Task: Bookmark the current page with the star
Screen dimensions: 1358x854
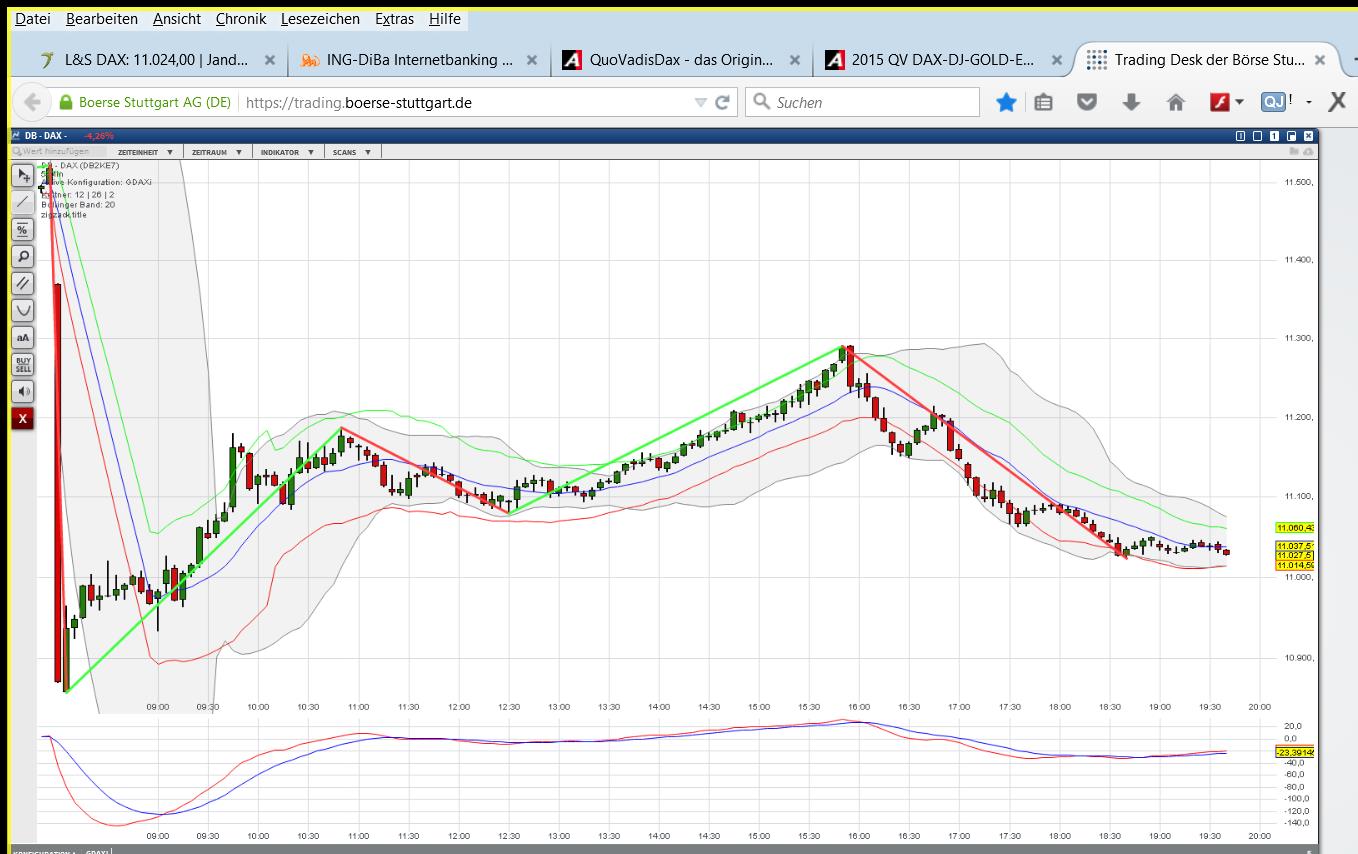Action: 1006,101
